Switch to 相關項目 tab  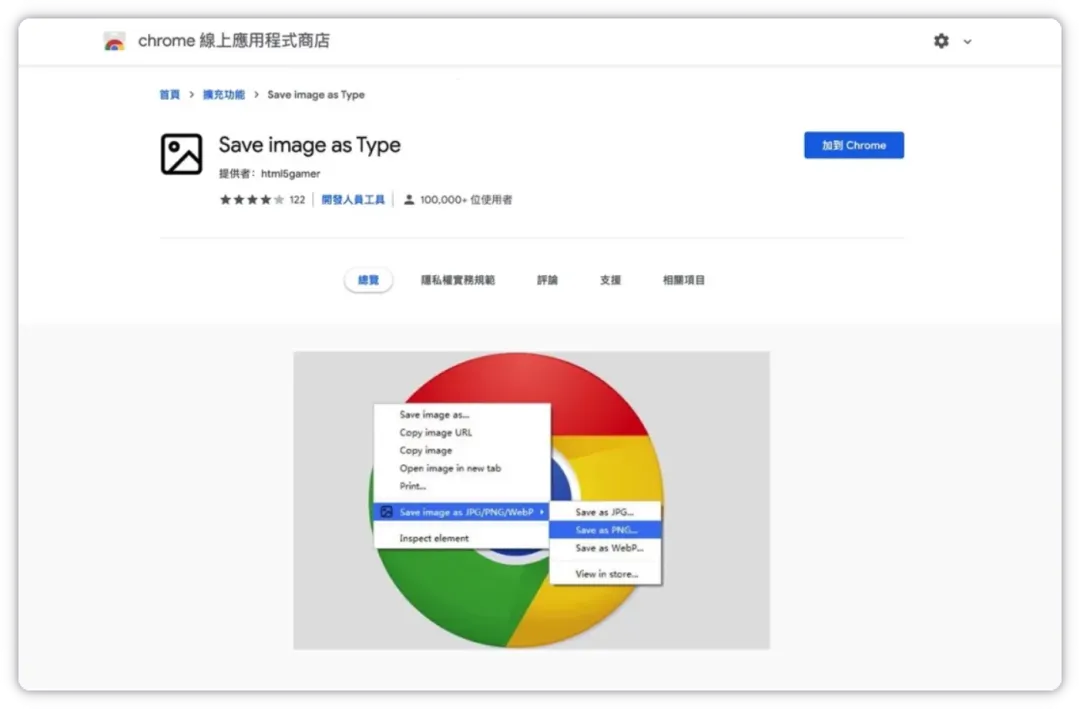(x=684, y=280)
